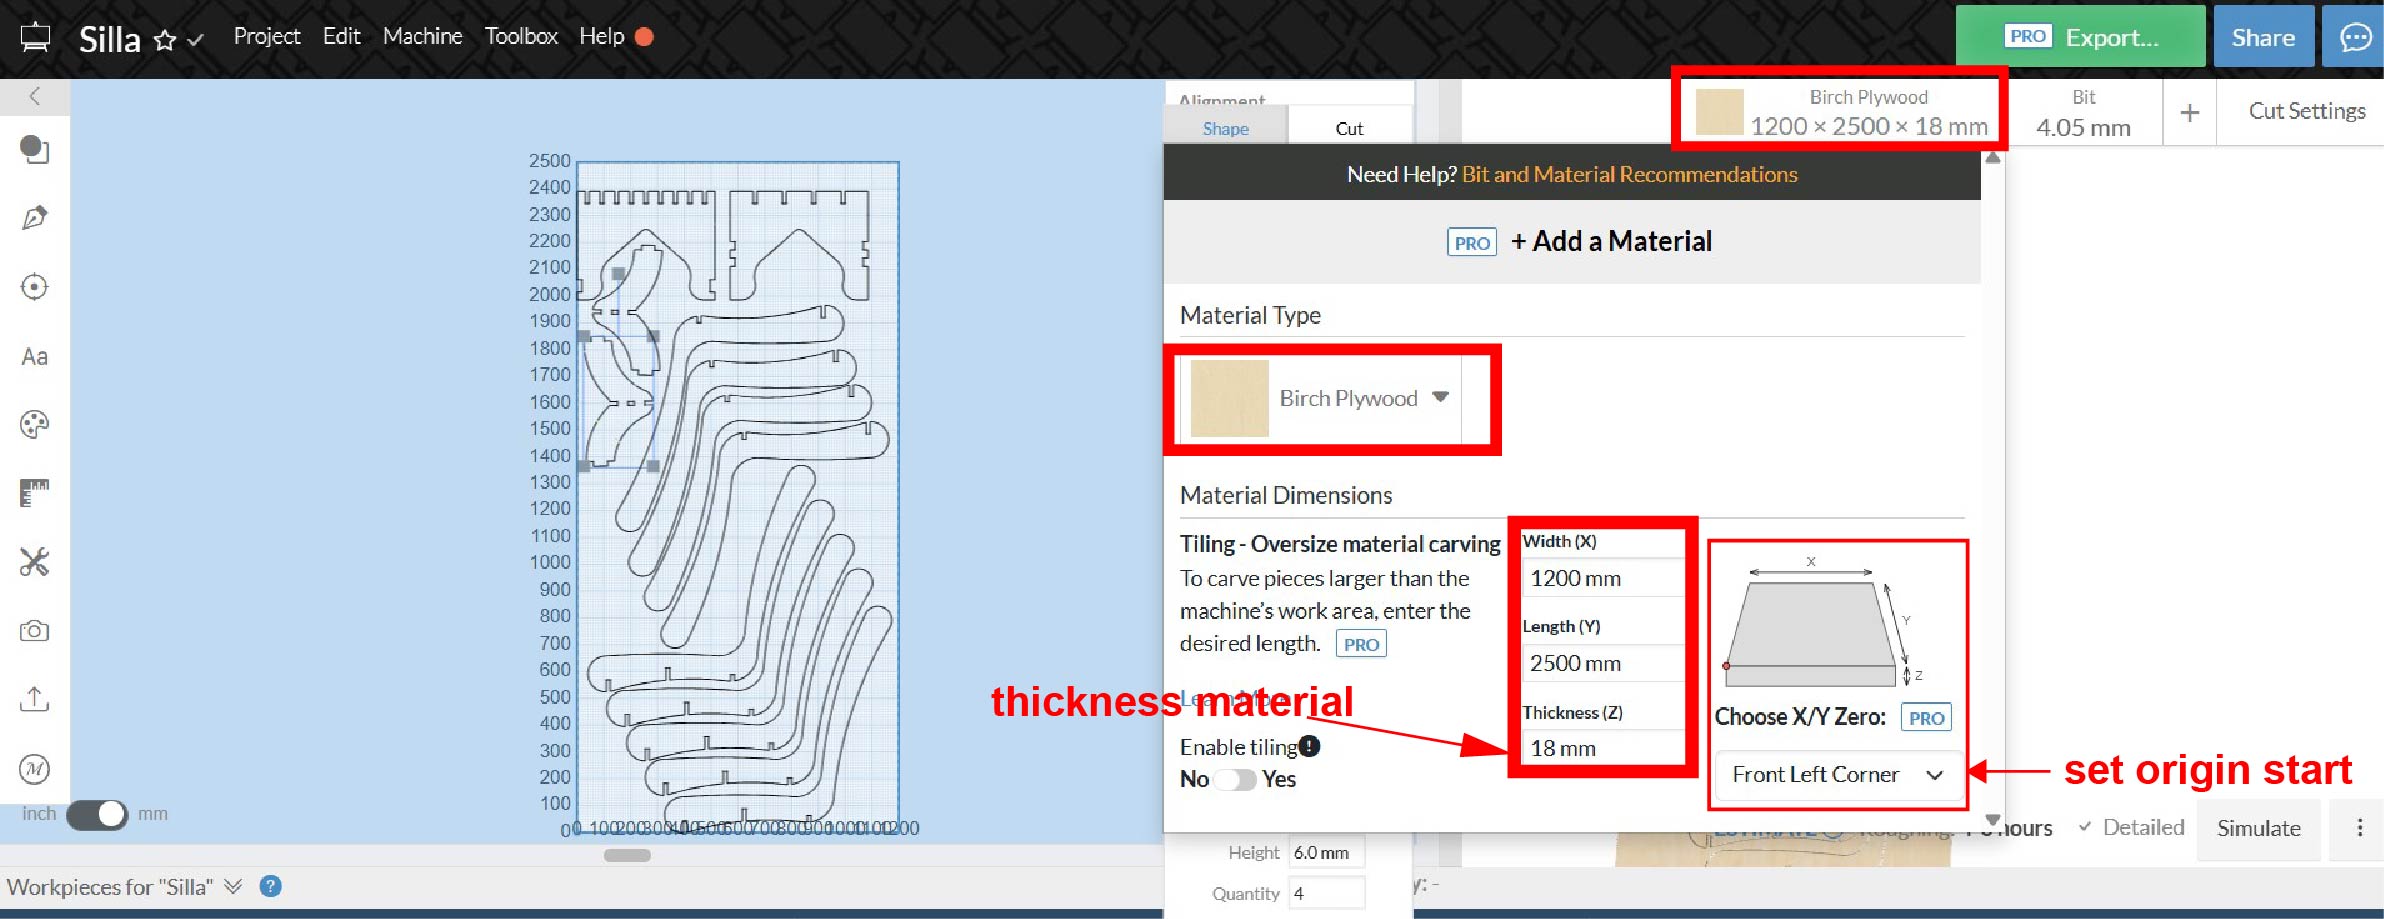Open the image trace camera tool

click(x=34, y=630)
